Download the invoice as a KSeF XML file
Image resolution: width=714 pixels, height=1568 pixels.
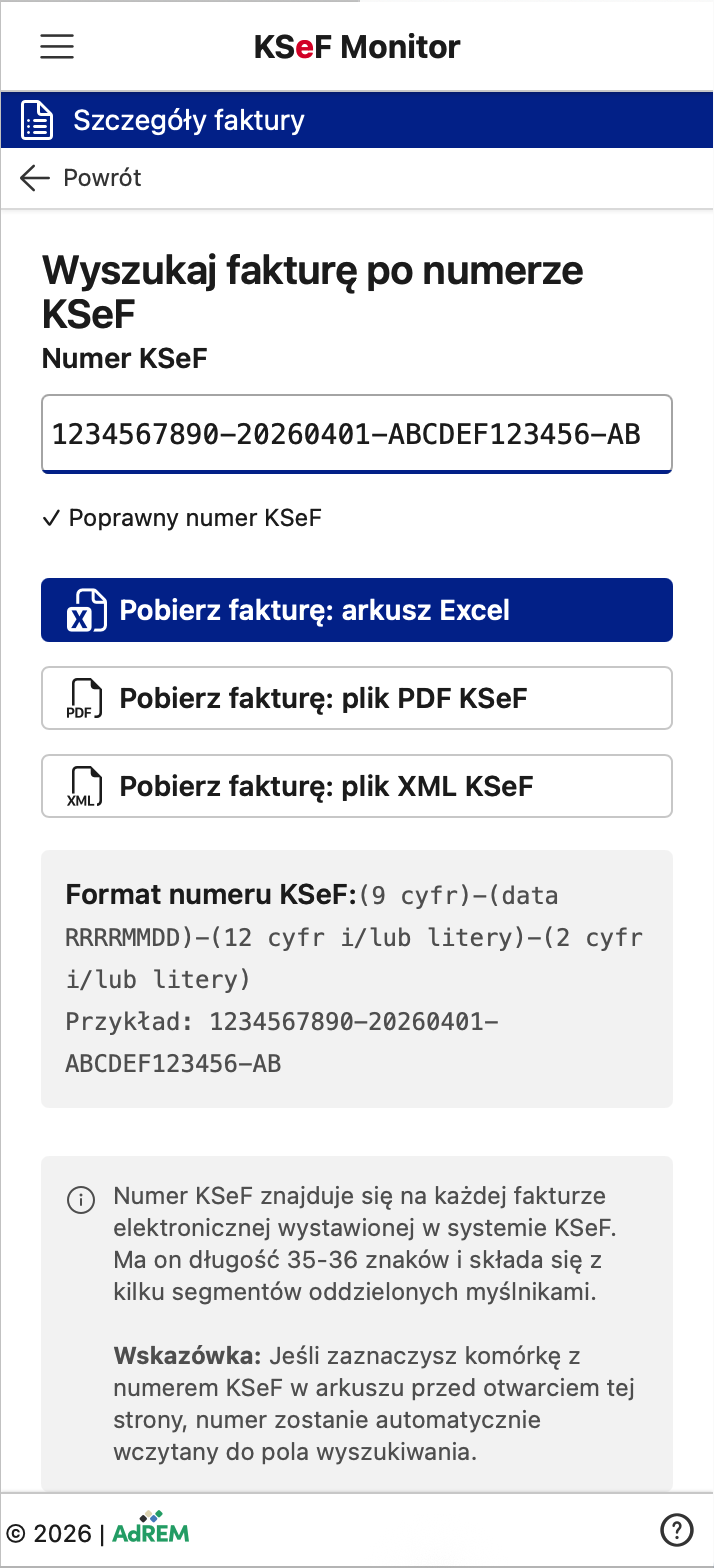[x=356, y=785]
